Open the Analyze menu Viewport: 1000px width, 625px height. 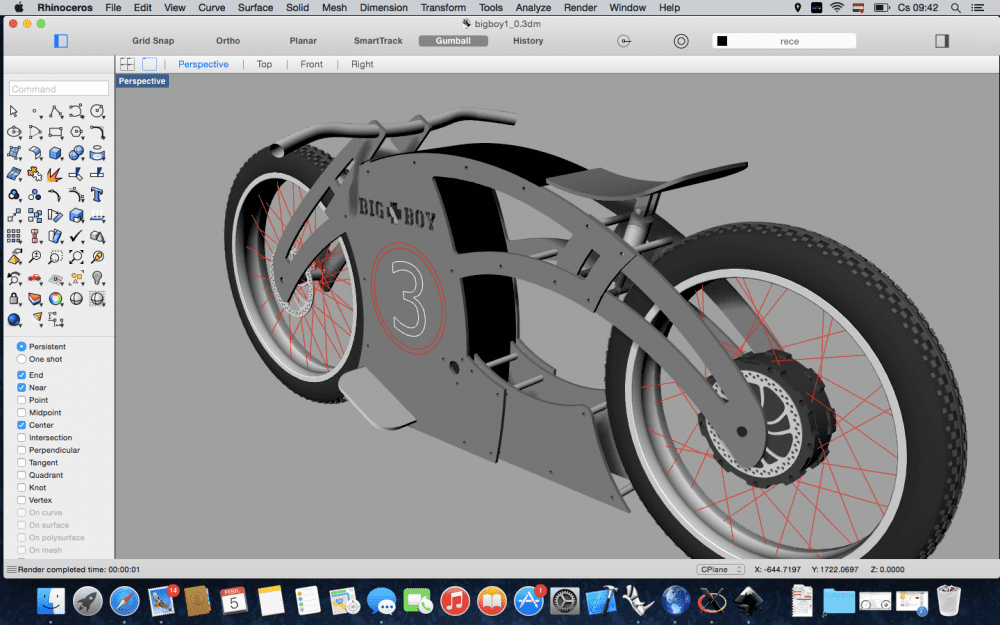point(533,8)
